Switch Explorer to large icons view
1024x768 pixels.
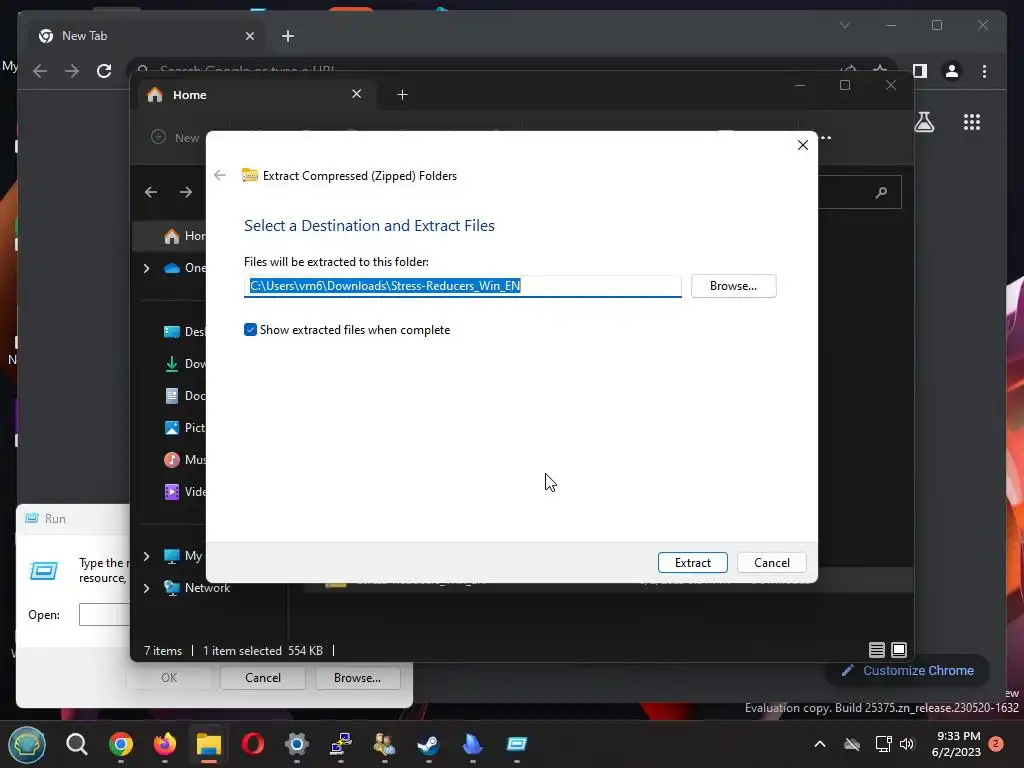click(x=899, y=650)
